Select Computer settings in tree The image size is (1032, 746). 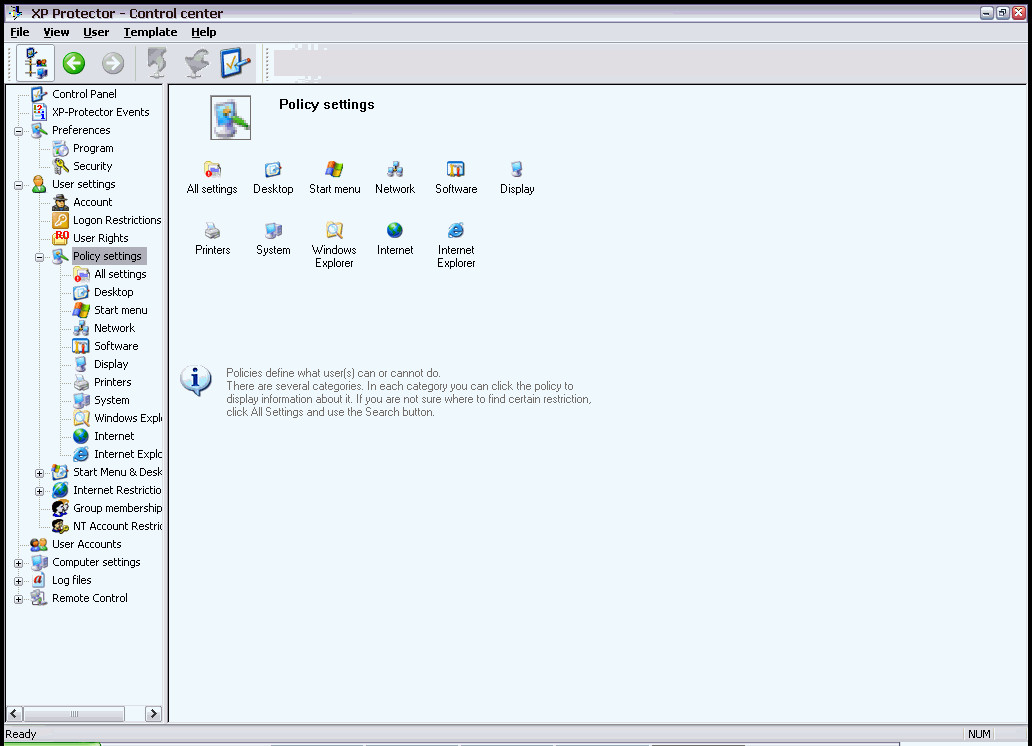tap(96, 562)
